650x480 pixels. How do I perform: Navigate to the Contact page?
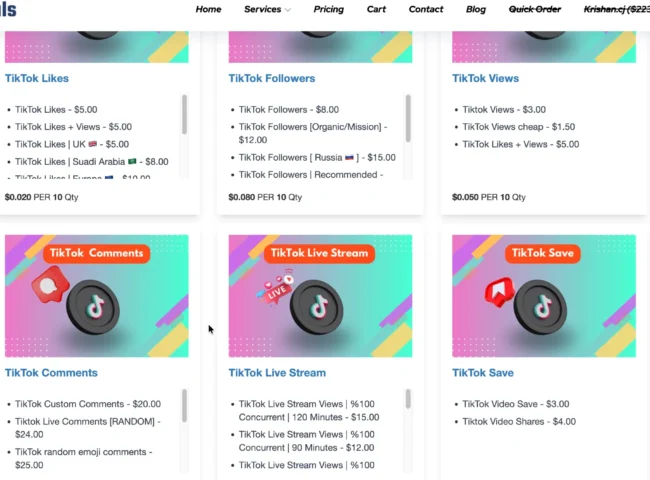click(426, 9)
